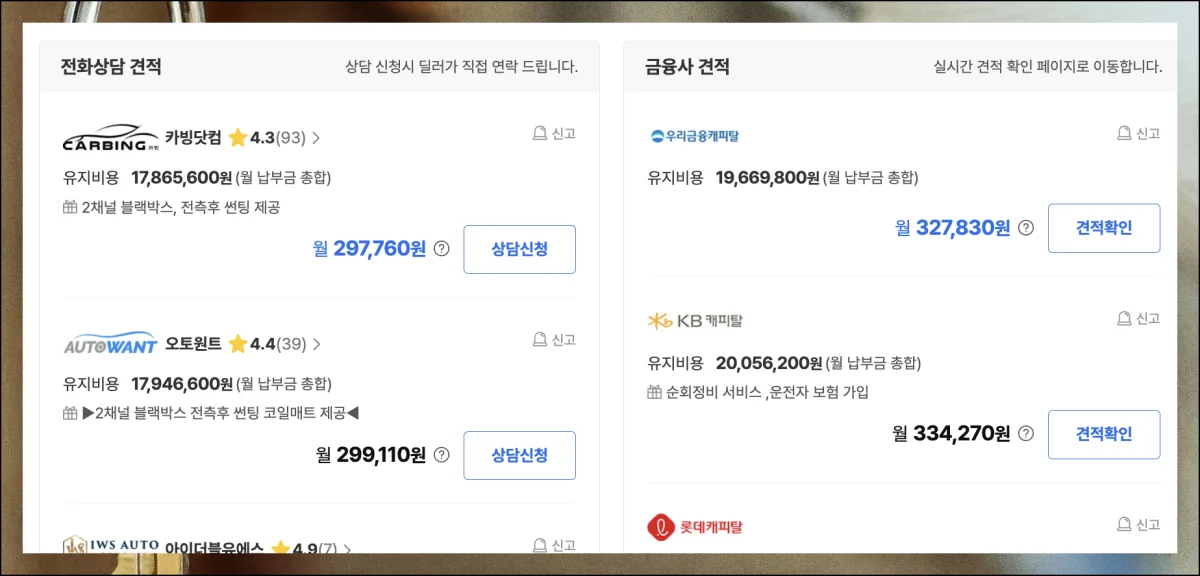Screen dimensions: 1200x576
Task: Click the Woori Financial Capital logo
Action: [x=694, y=136]
